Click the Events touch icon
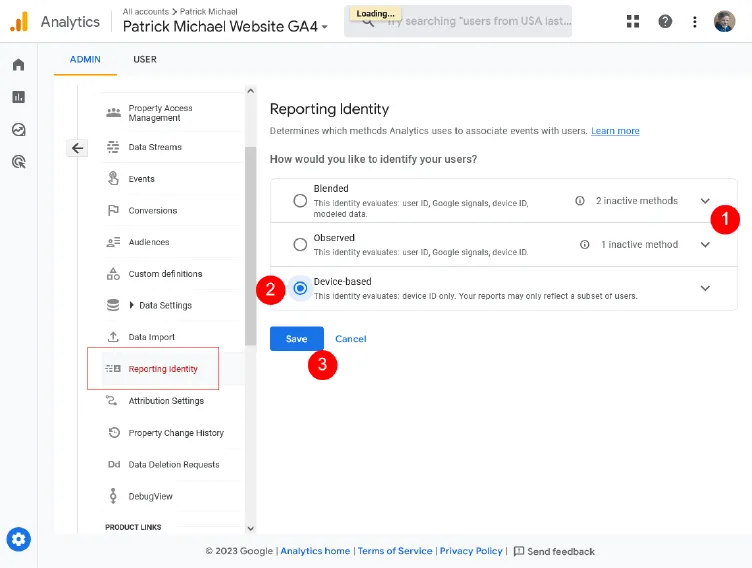Image resolution: width=752 pixels, height=568 pixels. click(113, 178)
